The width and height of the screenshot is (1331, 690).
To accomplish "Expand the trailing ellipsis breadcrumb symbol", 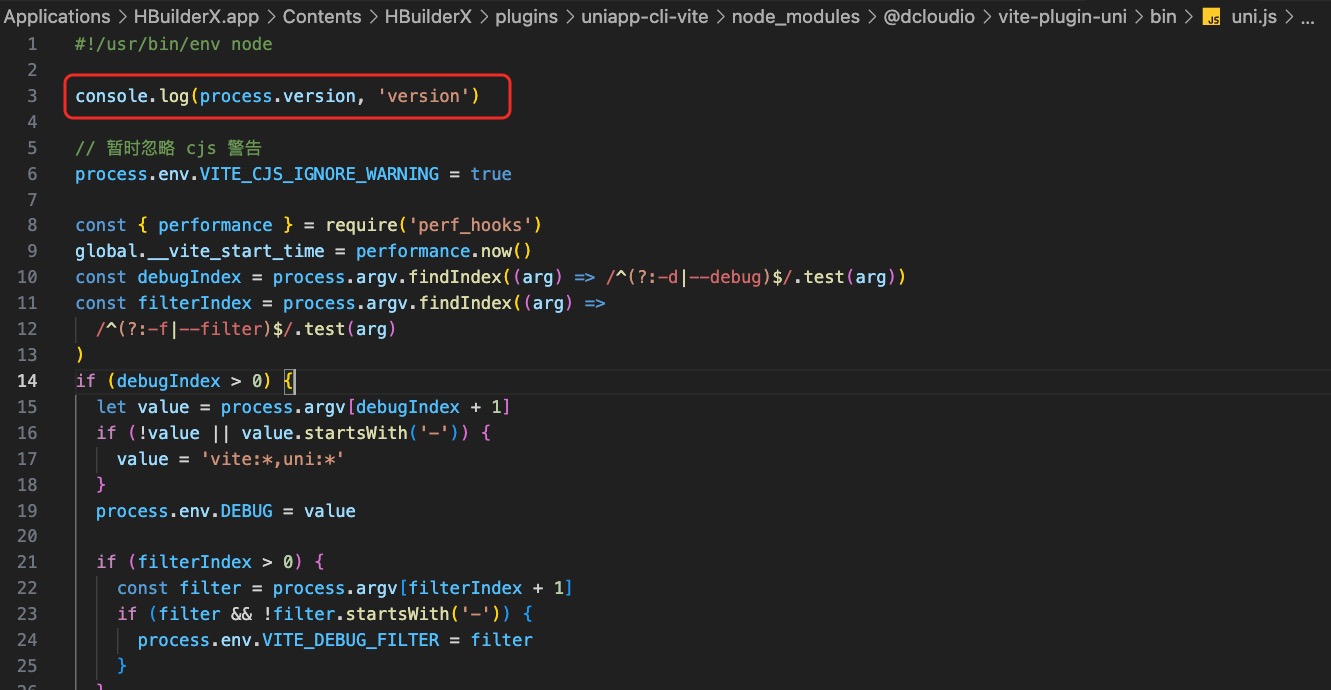I will [x=1308, y=17].
